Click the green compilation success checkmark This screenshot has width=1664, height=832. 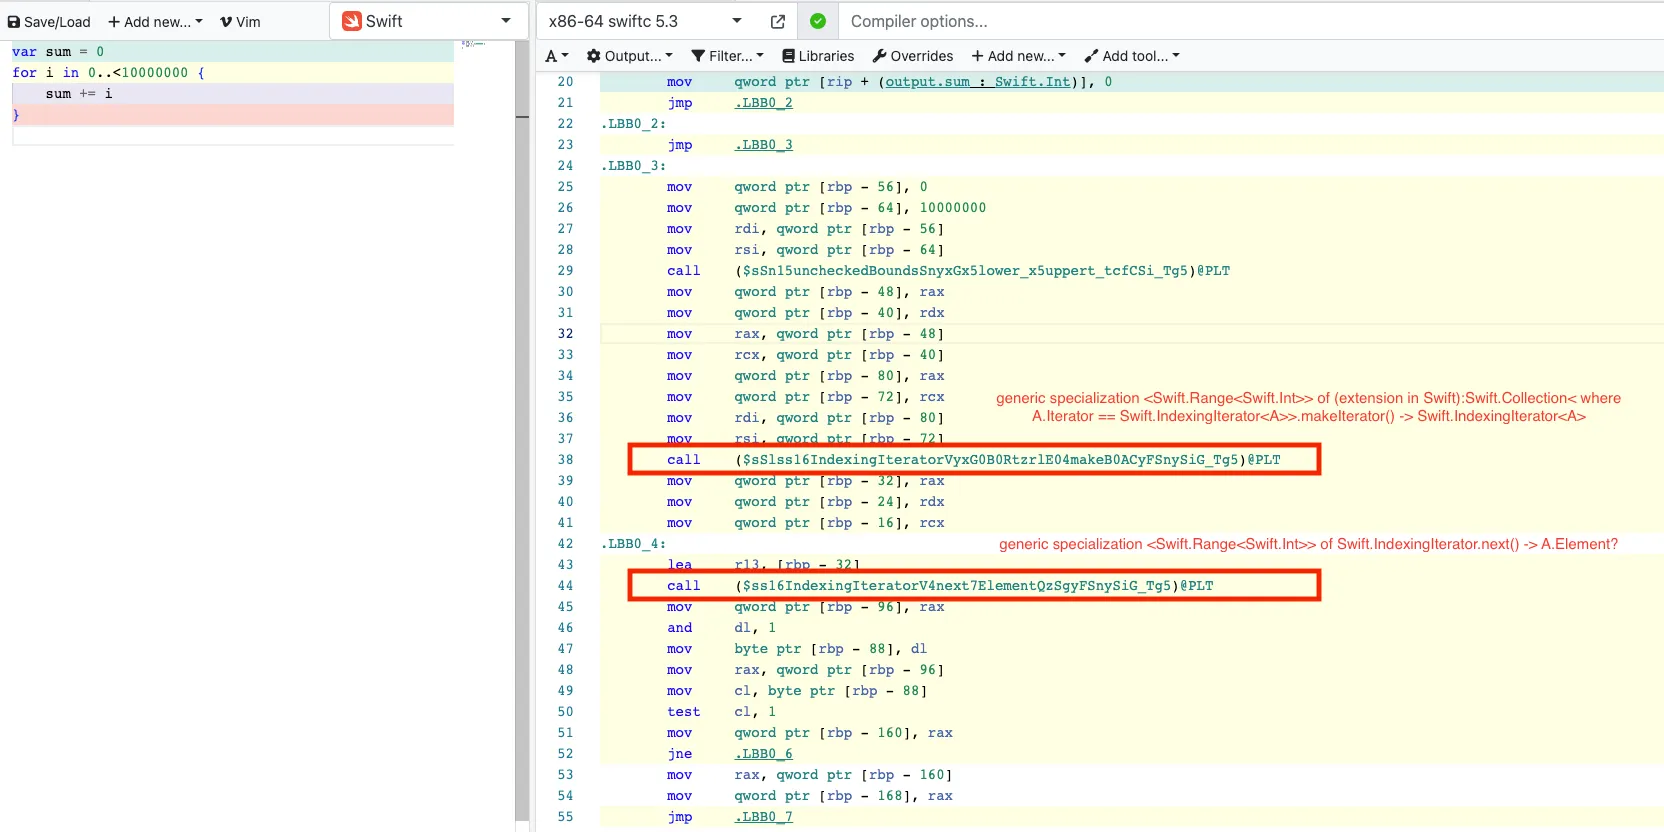point(818,21)
